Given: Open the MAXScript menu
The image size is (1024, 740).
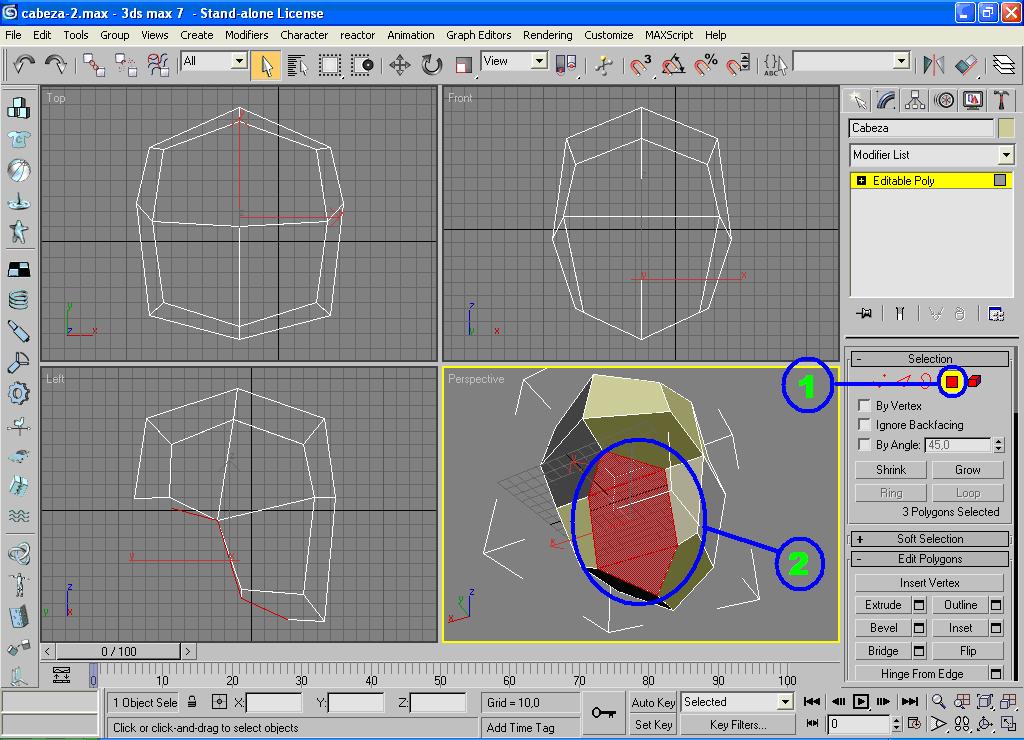Looking at the screenshot, I should coord(669,35).
